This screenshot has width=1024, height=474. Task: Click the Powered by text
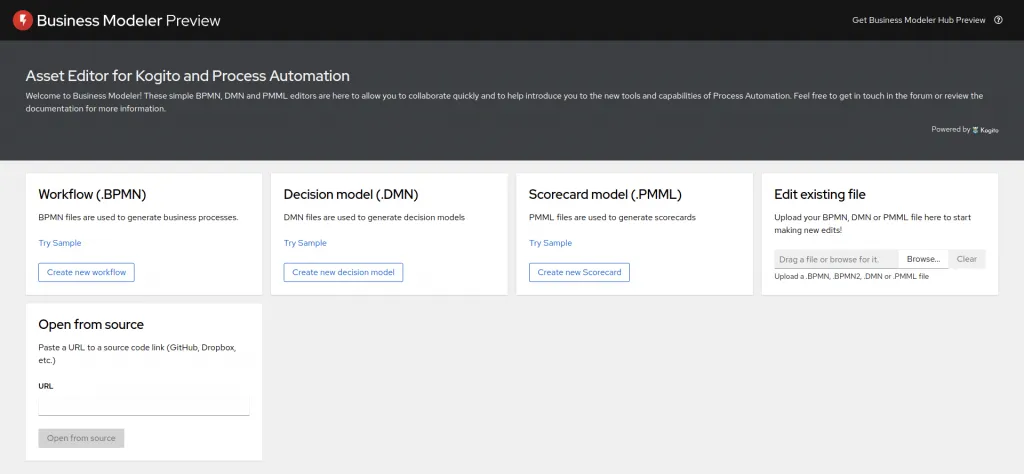point(951,129)
